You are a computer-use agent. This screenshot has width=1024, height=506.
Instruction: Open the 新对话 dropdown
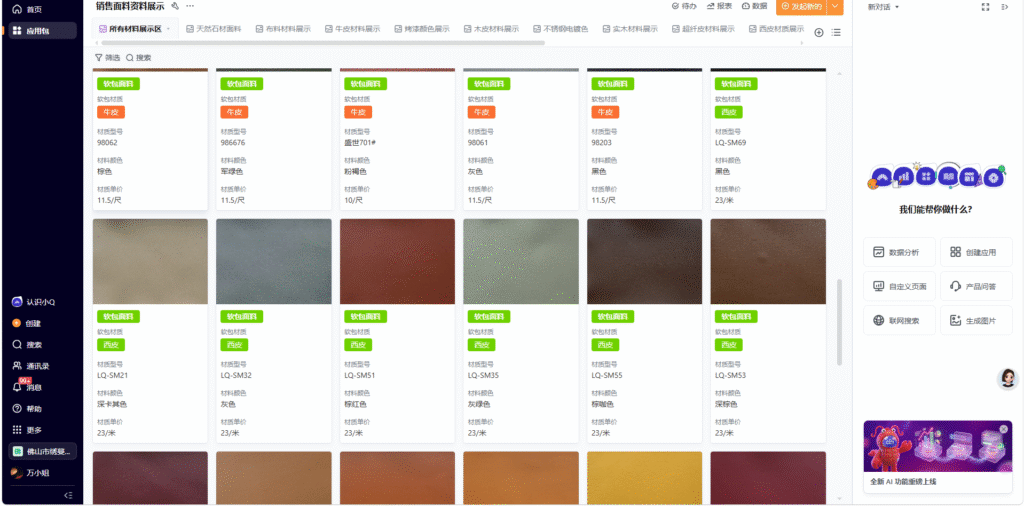click(x=883, y=7)
